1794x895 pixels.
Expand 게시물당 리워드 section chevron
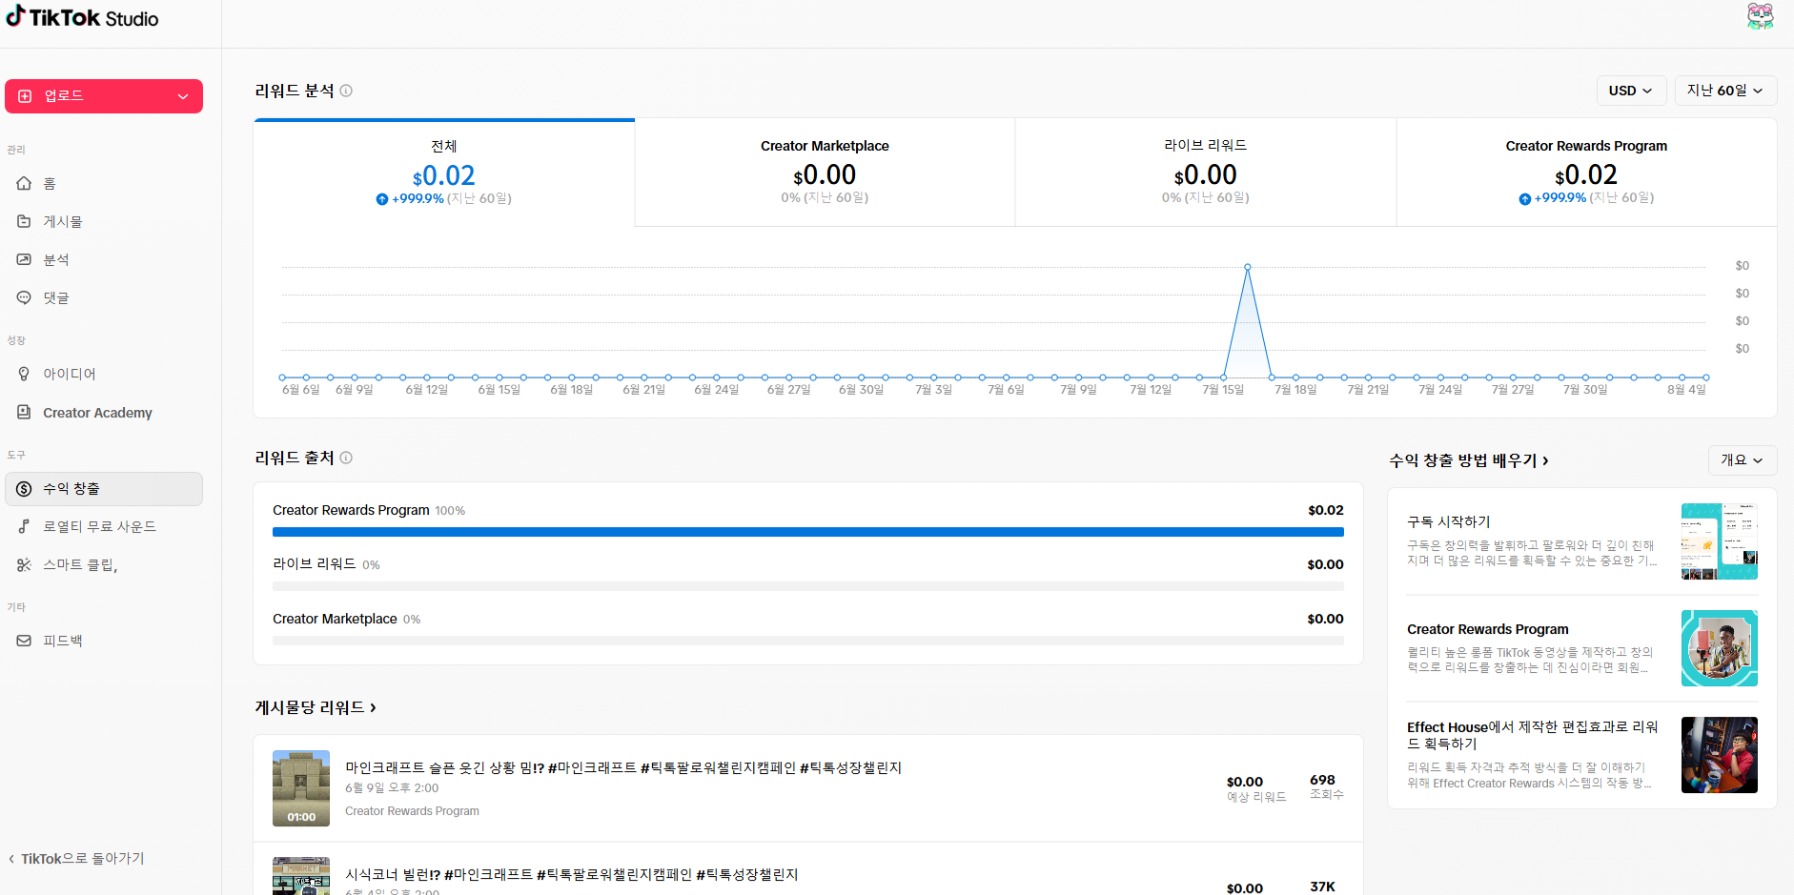373,708
